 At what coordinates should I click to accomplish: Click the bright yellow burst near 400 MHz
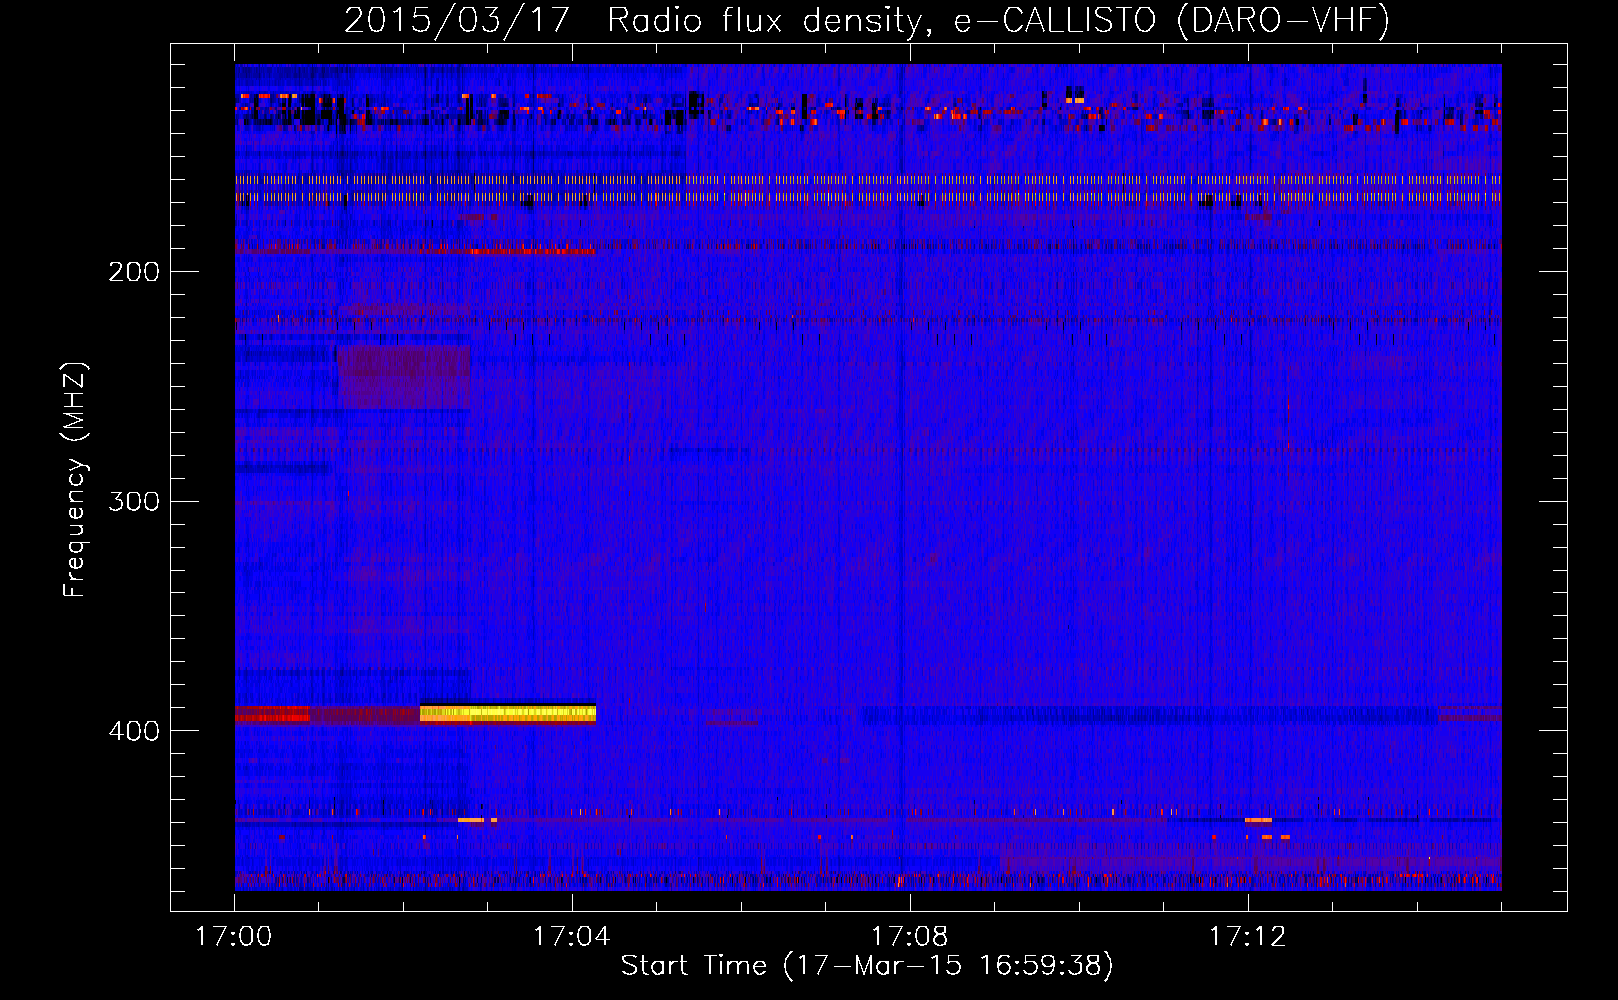pyautogui.click(x=508, y=713)
